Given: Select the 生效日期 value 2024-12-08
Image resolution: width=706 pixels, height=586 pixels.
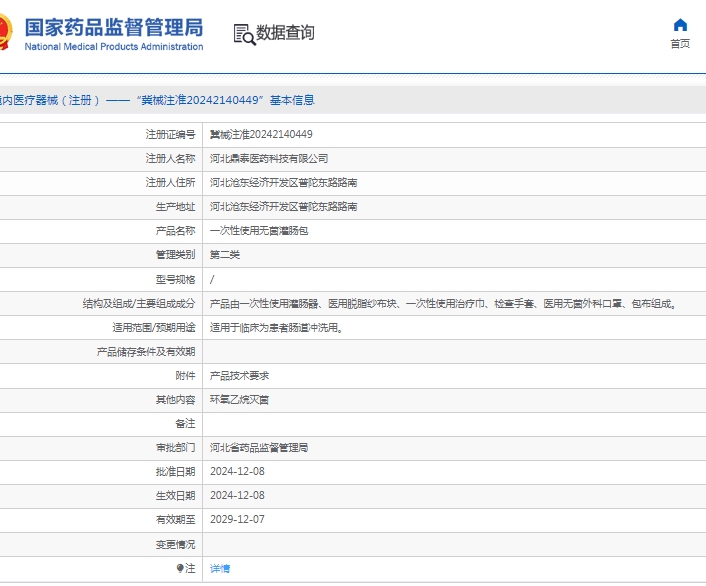Looking at the screenshot, I should (237, 495).
